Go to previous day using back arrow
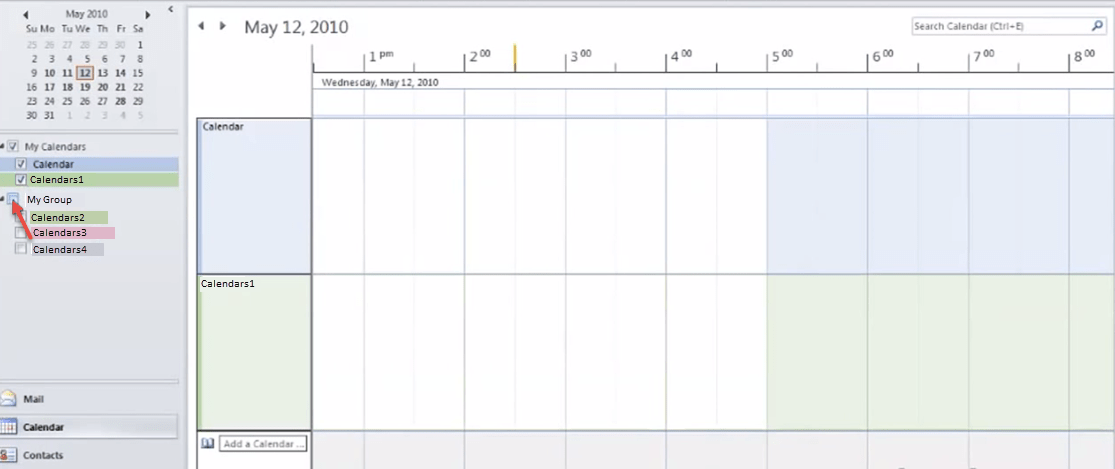Viewport: 1115px width, 469px height. point(201,26)
